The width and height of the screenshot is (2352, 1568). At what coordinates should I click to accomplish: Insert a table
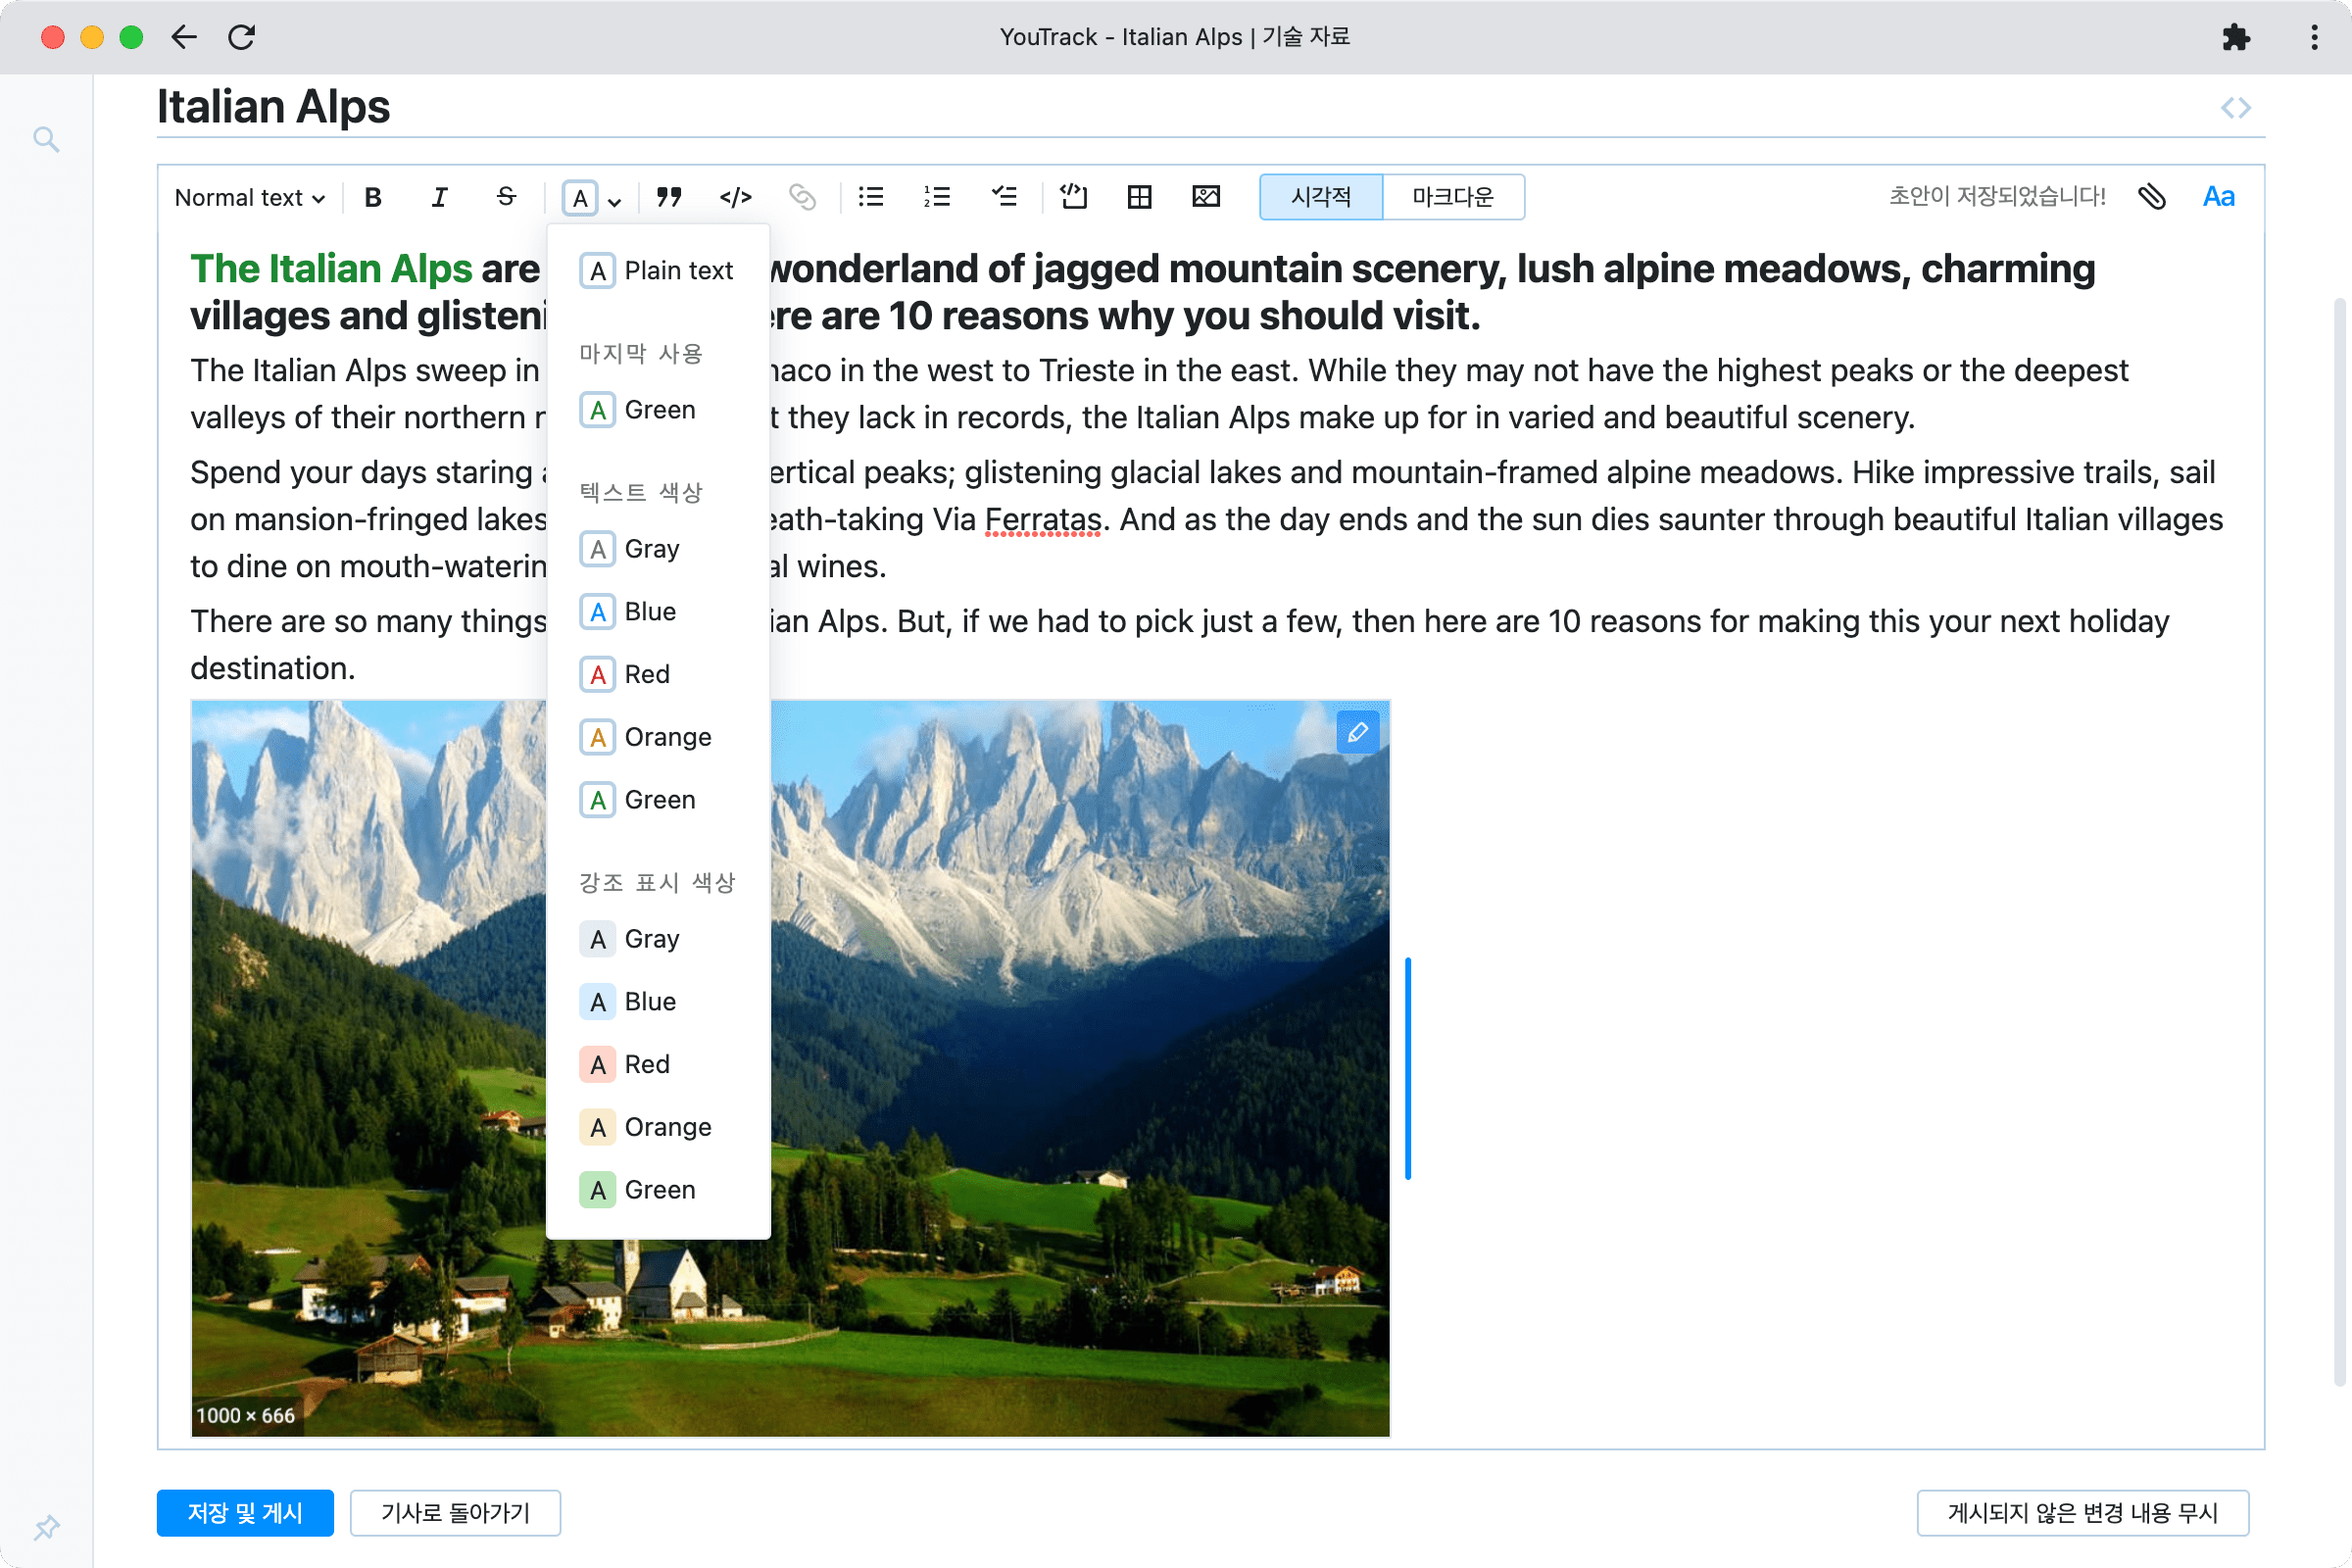1139,197
